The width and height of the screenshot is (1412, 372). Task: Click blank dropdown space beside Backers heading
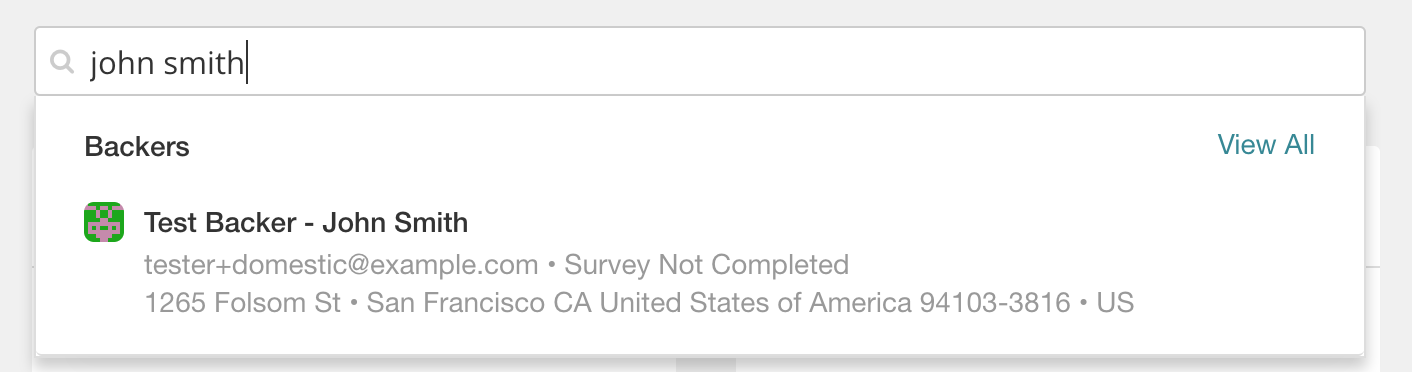700,146
